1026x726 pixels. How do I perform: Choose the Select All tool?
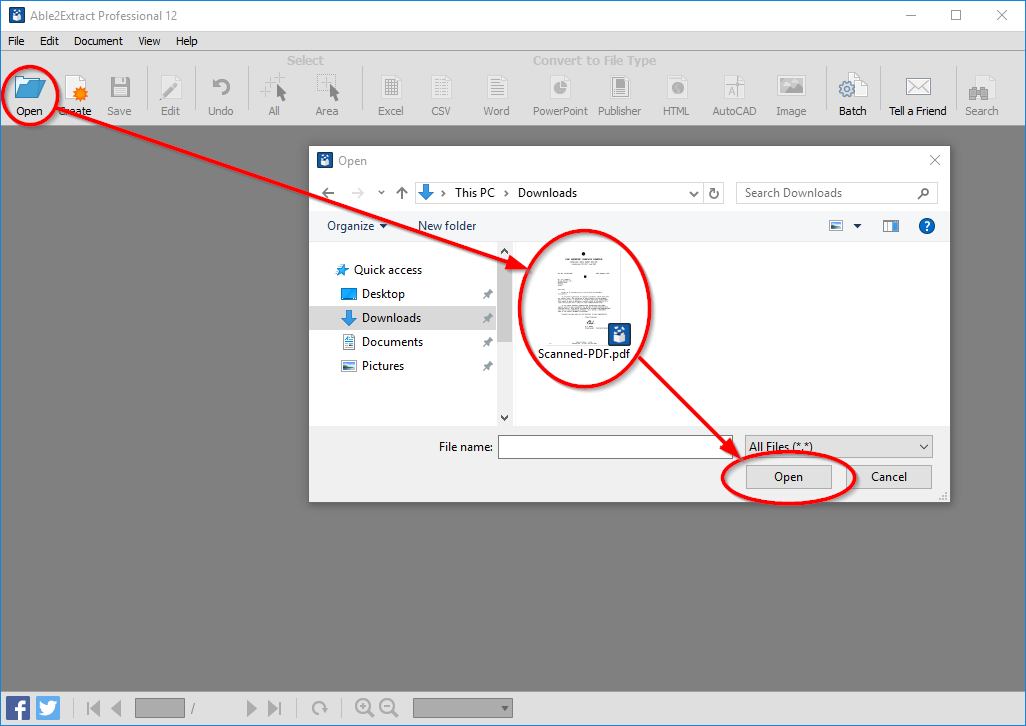[x=274, y=87]
